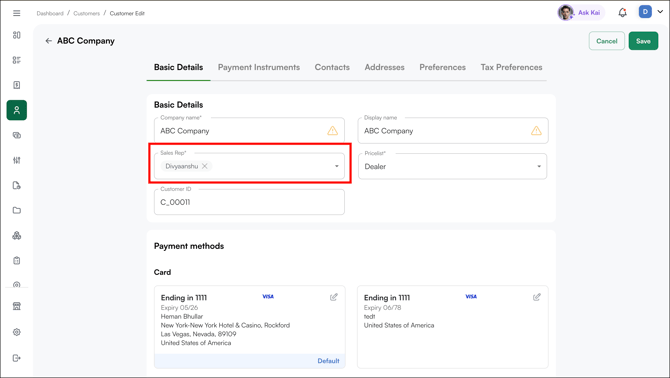Select the highlighted Customers person icon
Screen dimensions: 670x378
(17, 110)
